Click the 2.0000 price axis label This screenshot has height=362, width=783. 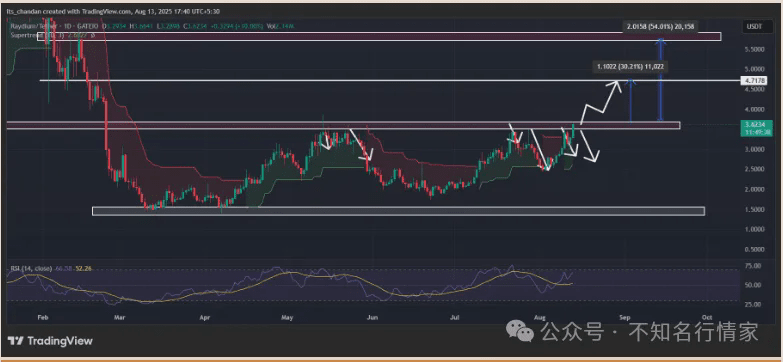[755, 190]
